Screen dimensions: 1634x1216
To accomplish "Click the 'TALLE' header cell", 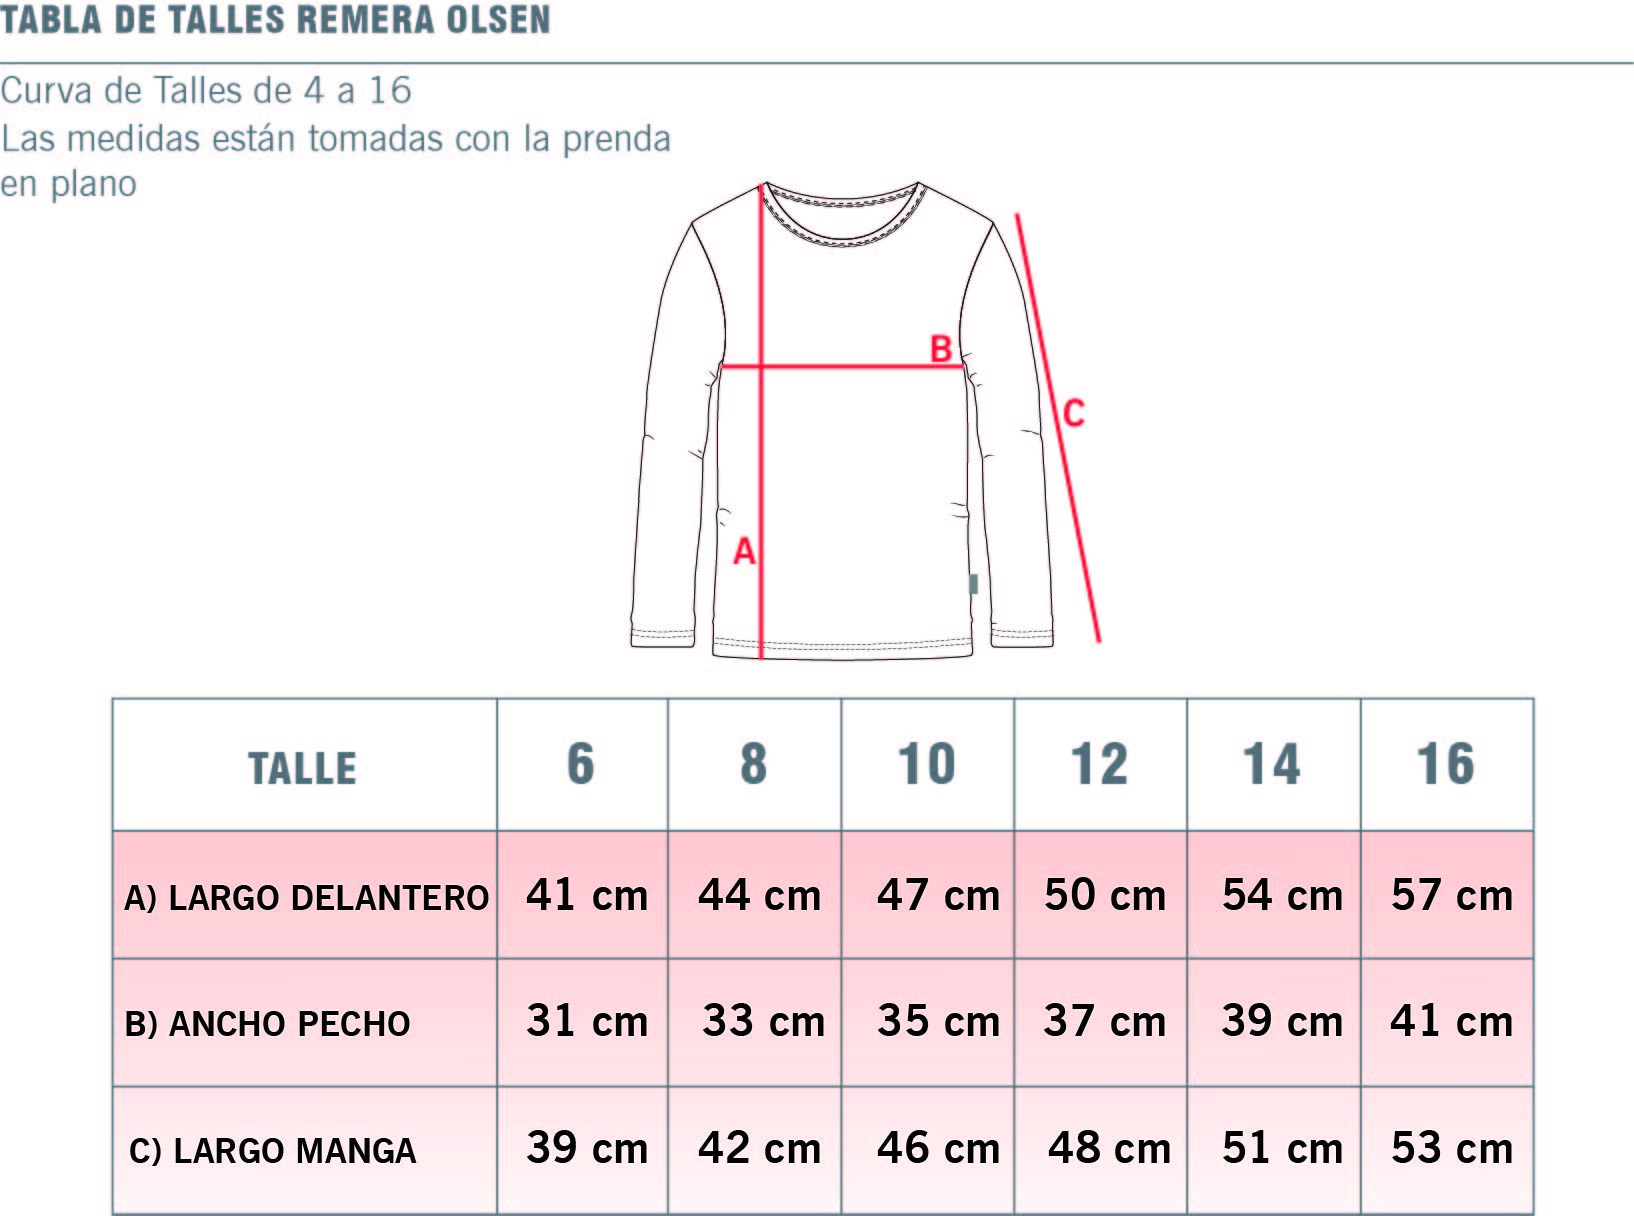I will click(302, 768).
